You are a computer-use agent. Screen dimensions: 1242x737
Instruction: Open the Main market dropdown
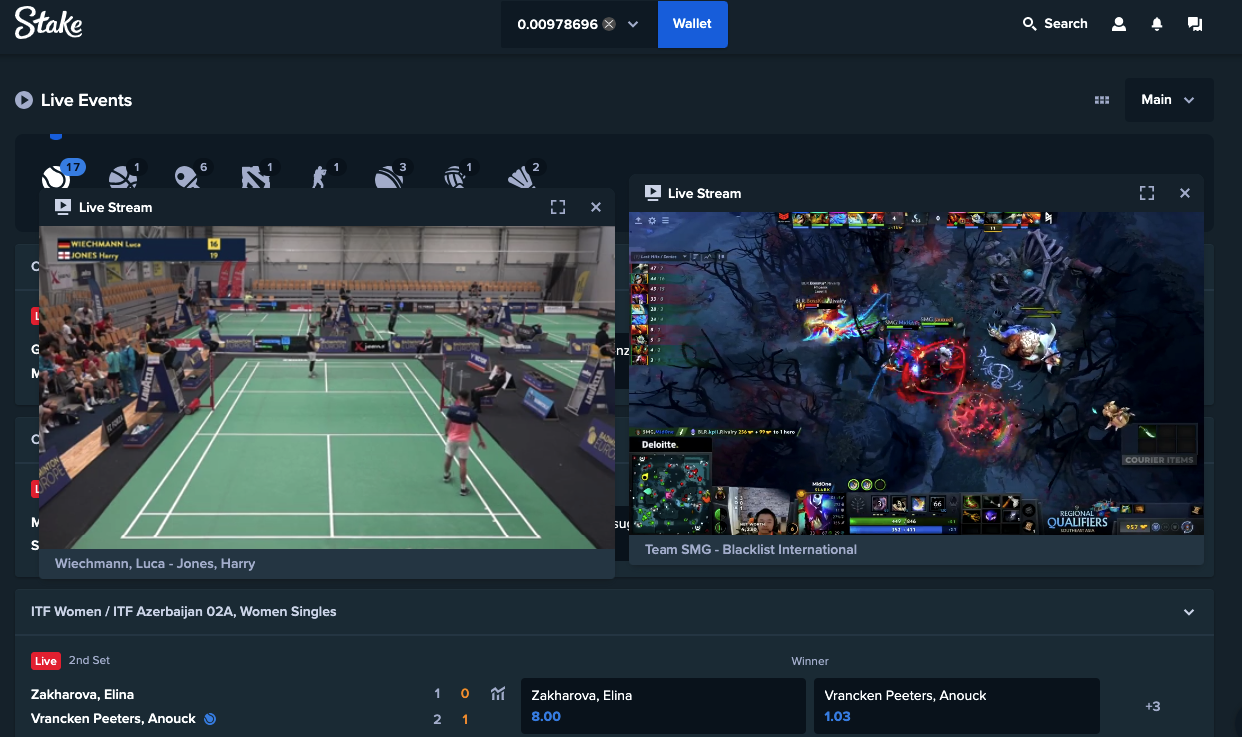(x=1169, y=100)
